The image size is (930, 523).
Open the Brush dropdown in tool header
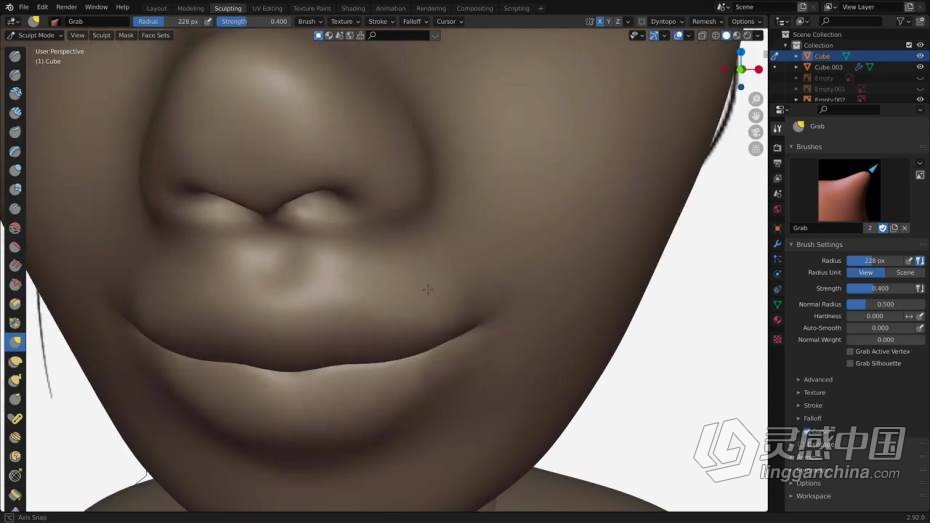coord(310,21)
